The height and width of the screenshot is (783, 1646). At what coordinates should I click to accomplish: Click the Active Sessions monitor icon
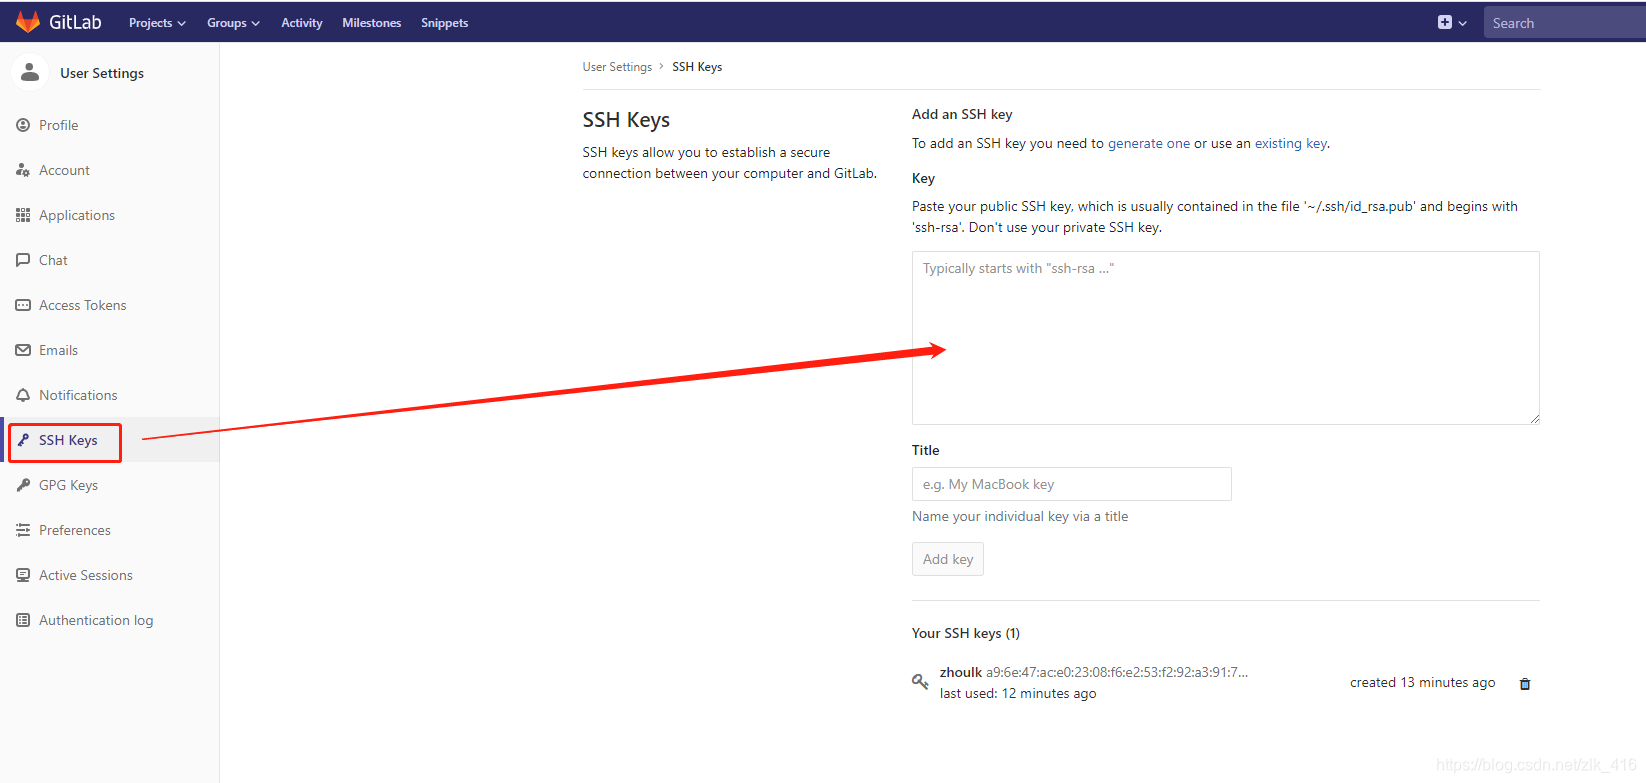(23, 575)
